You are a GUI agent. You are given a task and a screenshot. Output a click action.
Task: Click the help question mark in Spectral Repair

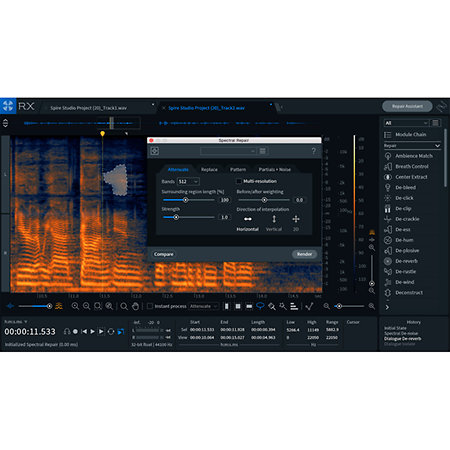click(x=313, y=151)
